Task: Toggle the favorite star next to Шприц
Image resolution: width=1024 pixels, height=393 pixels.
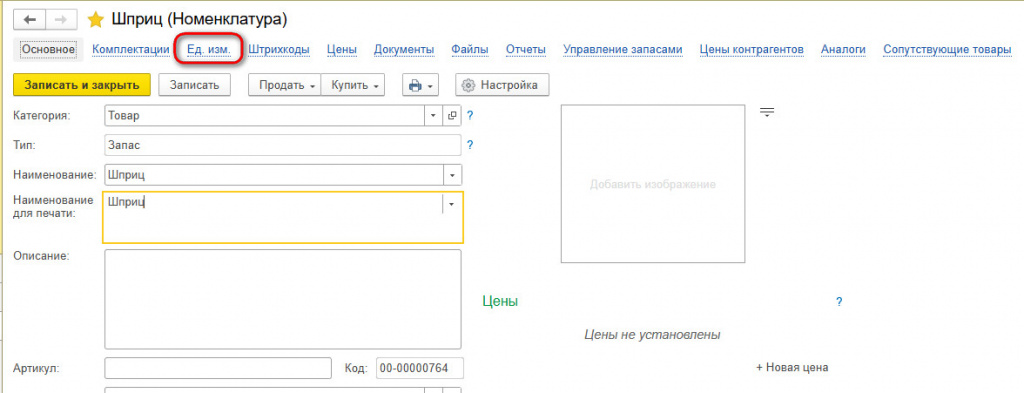Action: pyautogui.click(x=96, y=20)
